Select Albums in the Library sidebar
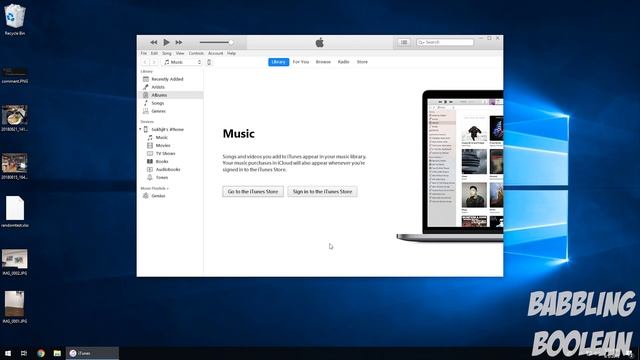The height and width of the screenshot is (360, 640). tap(171, 95)
